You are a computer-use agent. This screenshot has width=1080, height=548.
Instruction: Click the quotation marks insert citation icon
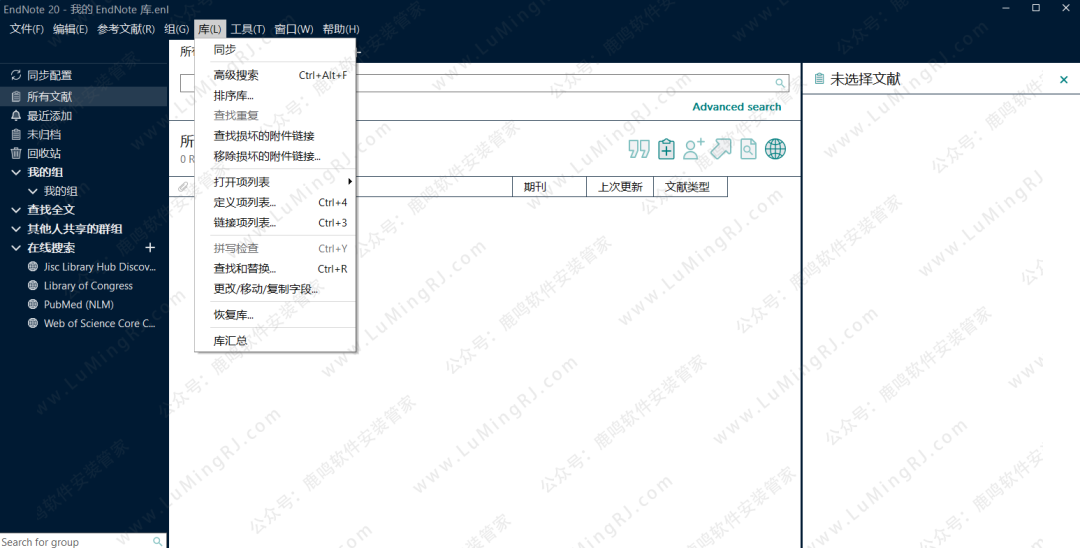click(638, 149)
